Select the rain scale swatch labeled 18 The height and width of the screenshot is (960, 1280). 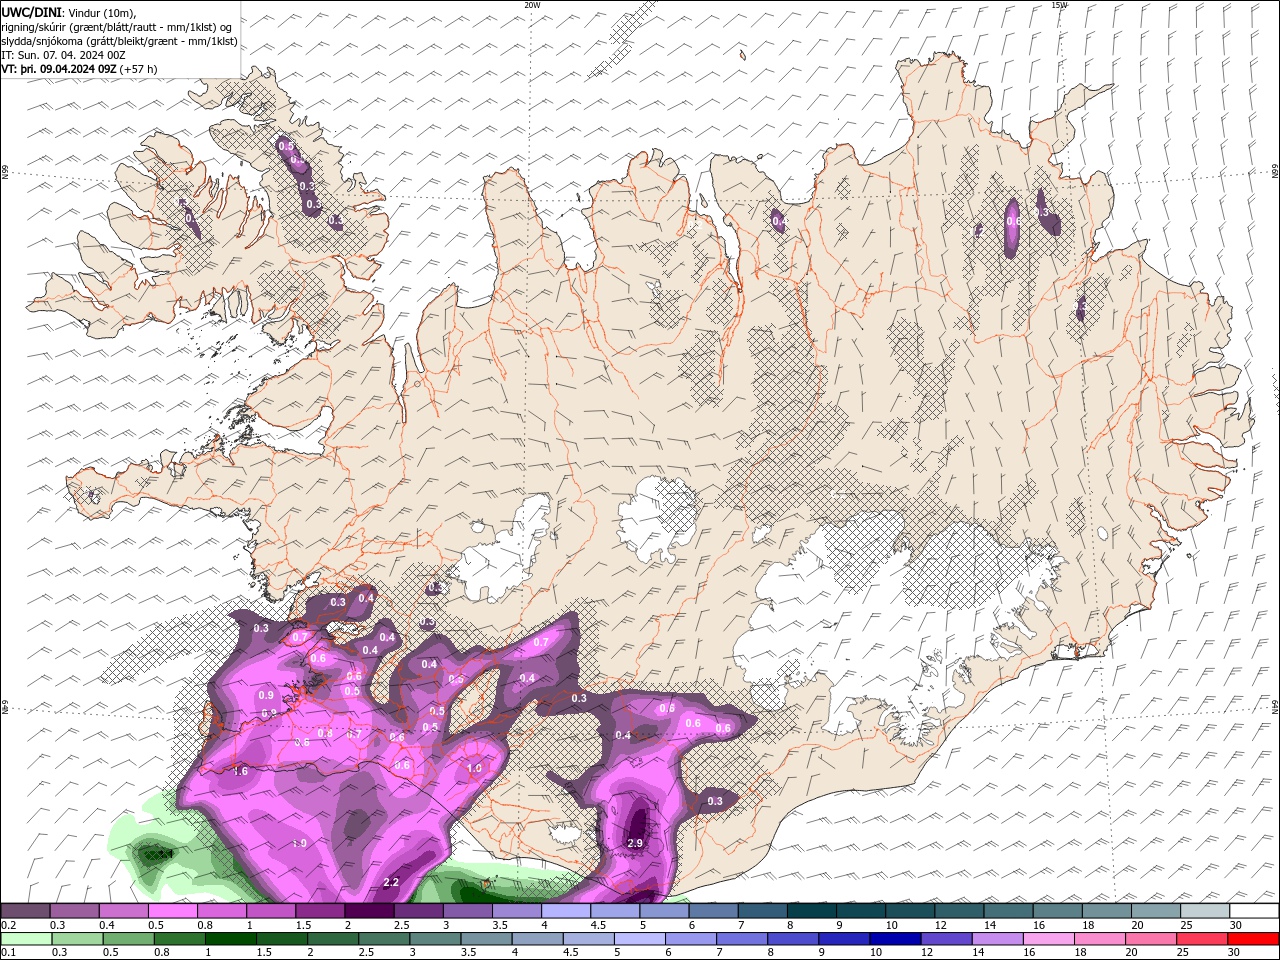point(1098,939)
